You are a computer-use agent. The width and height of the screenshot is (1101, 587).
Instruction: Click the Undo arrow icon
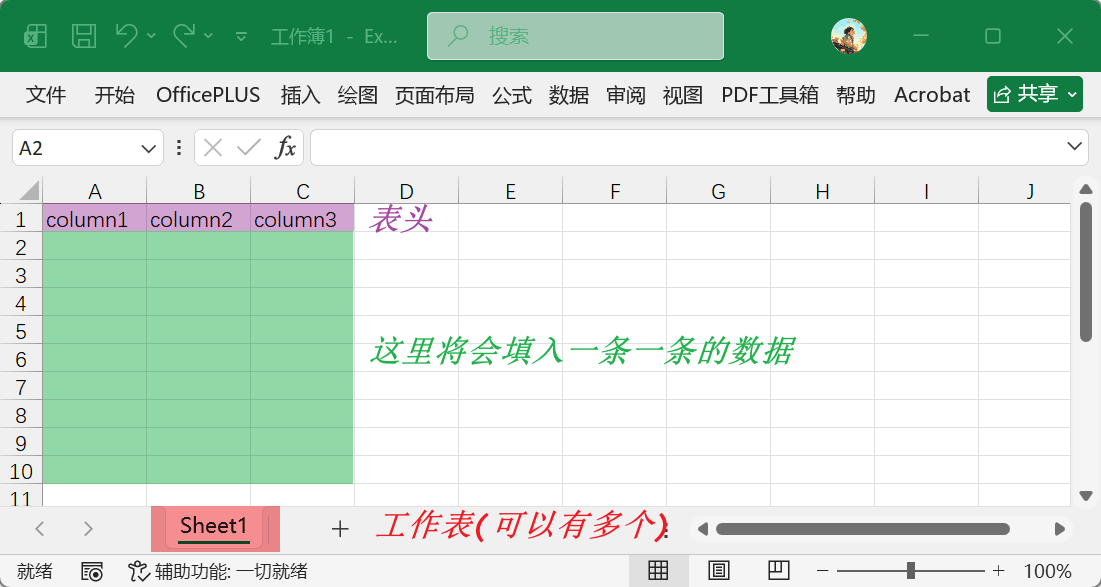pos(126,36)
